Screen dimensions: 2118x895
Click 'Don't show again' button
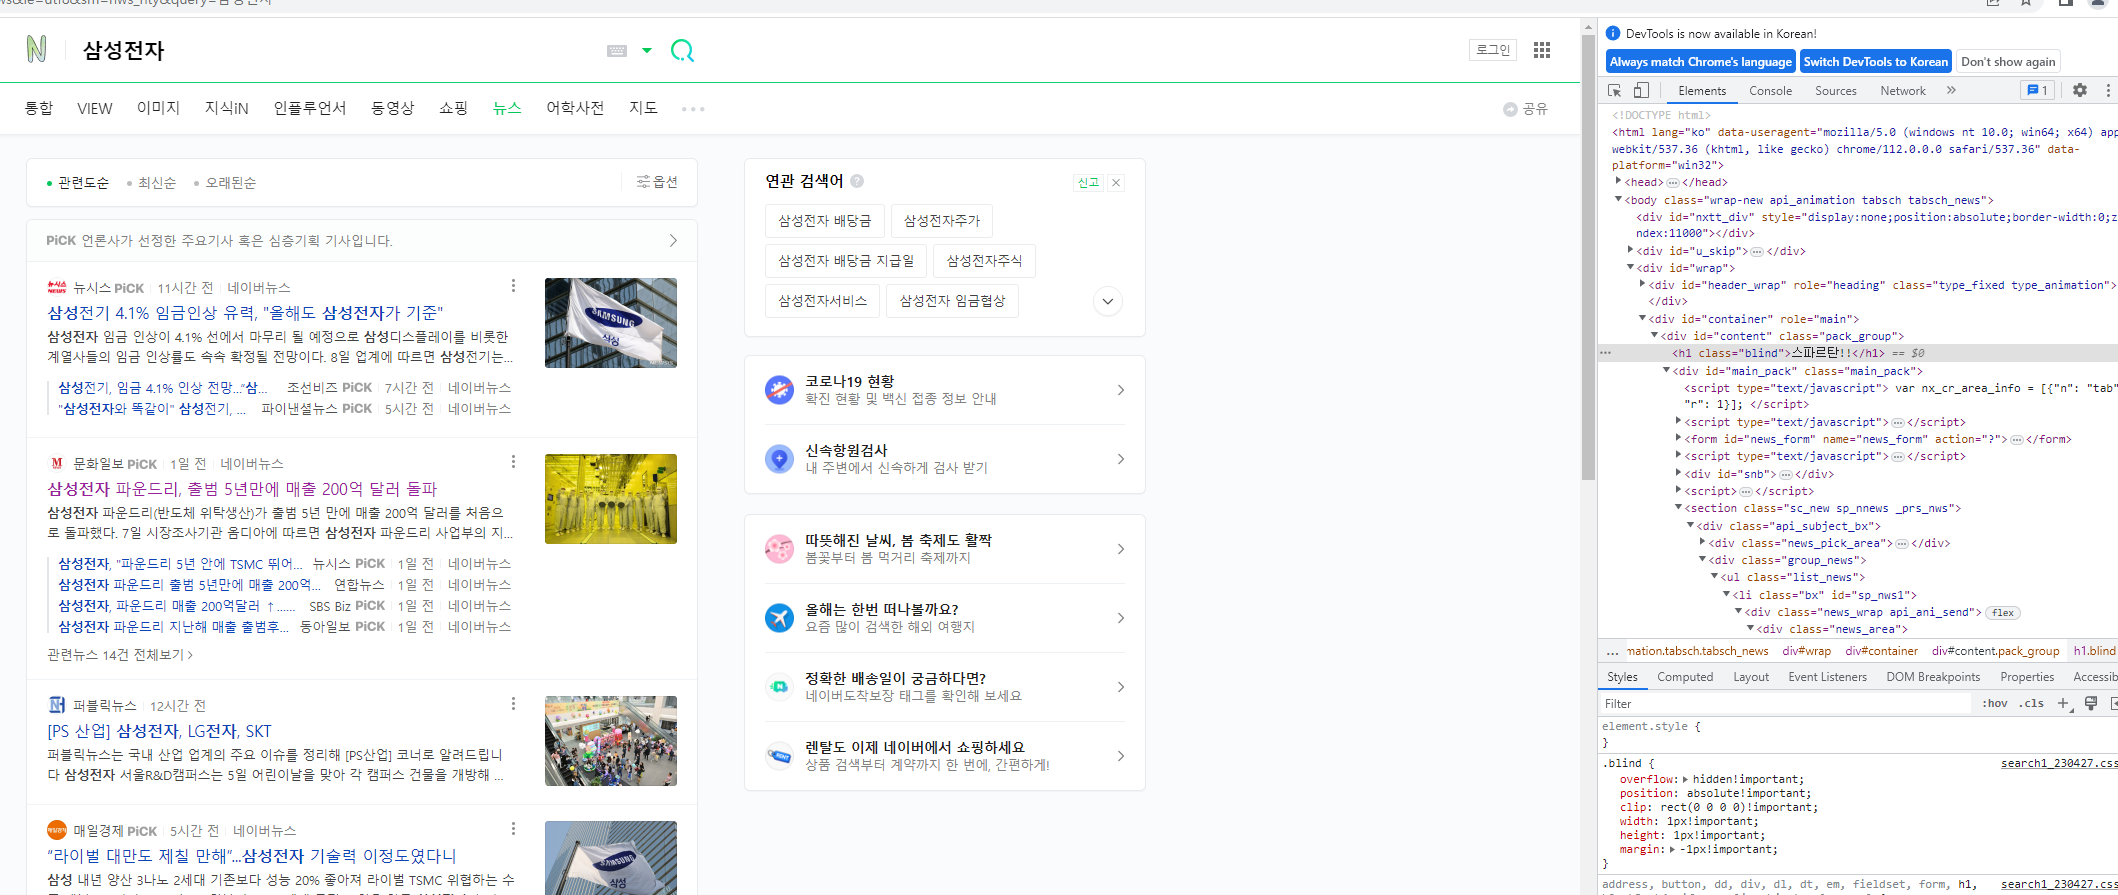pyautogui.click(x=2008, y=62)
